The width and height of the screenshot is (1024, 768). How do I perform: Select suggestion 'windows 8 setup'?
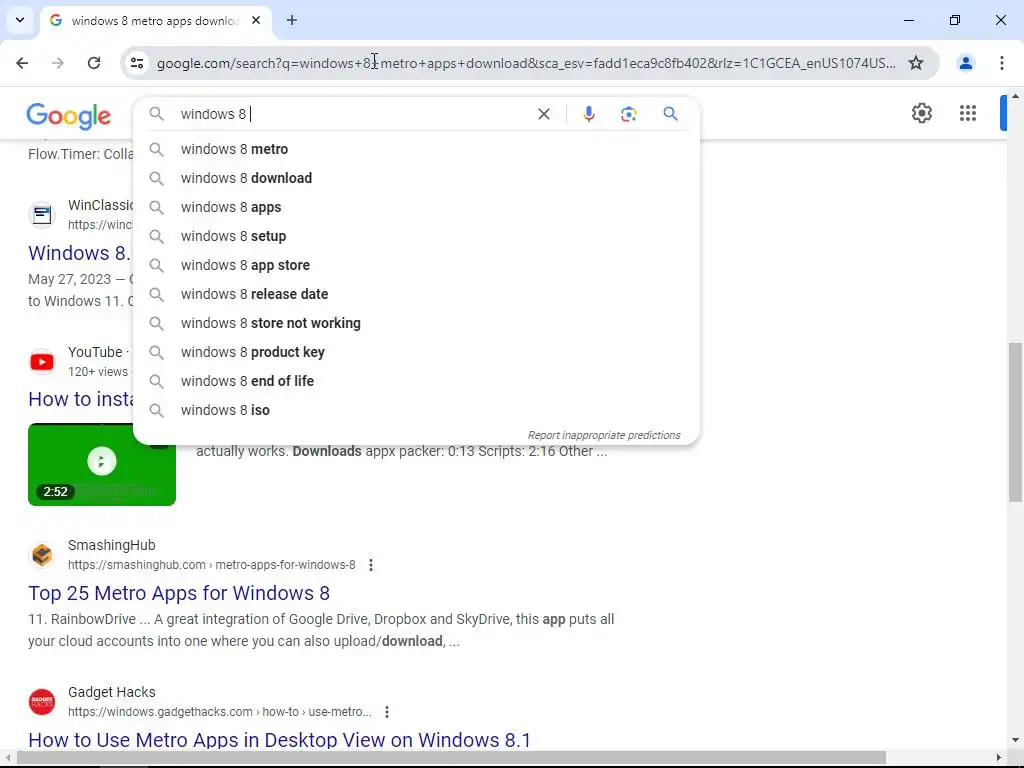[x=416, y=236]
